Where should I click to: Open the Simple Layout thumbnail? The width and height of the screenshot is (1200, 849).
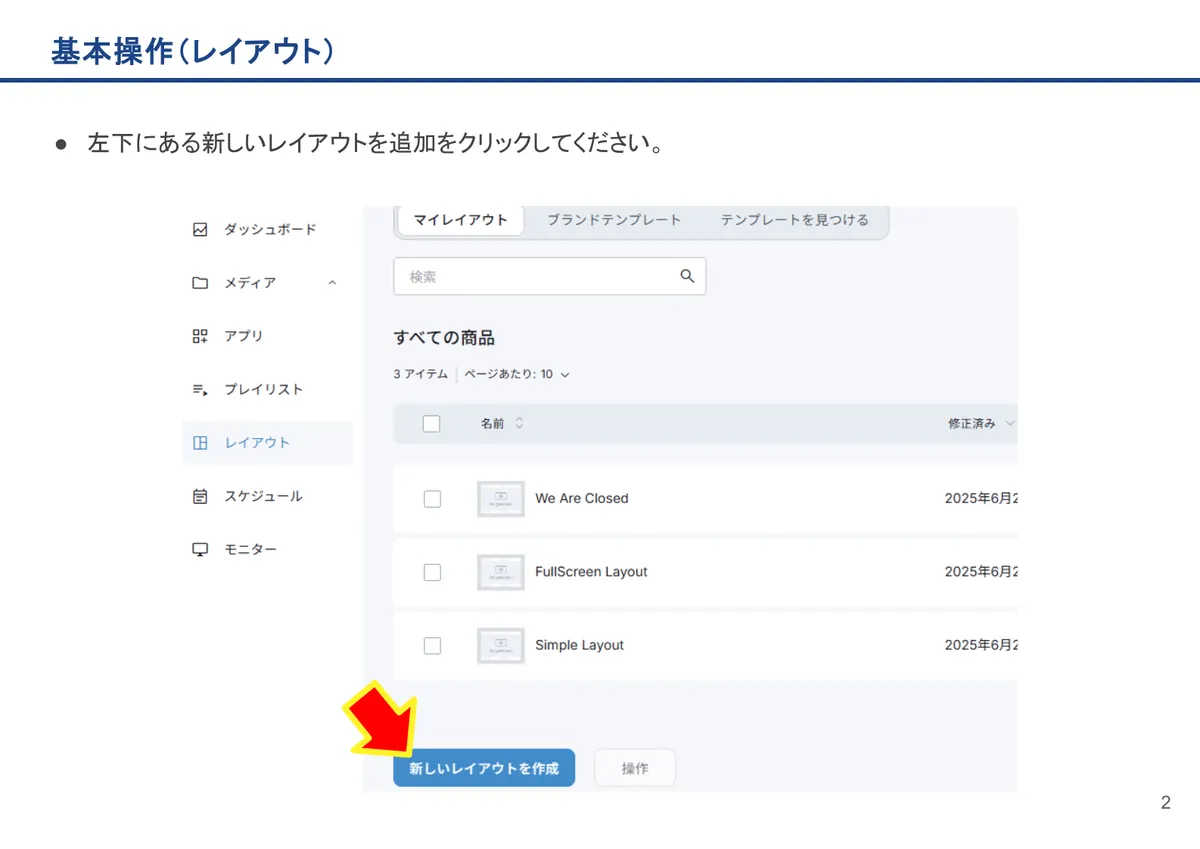click(x=501, y=646)
